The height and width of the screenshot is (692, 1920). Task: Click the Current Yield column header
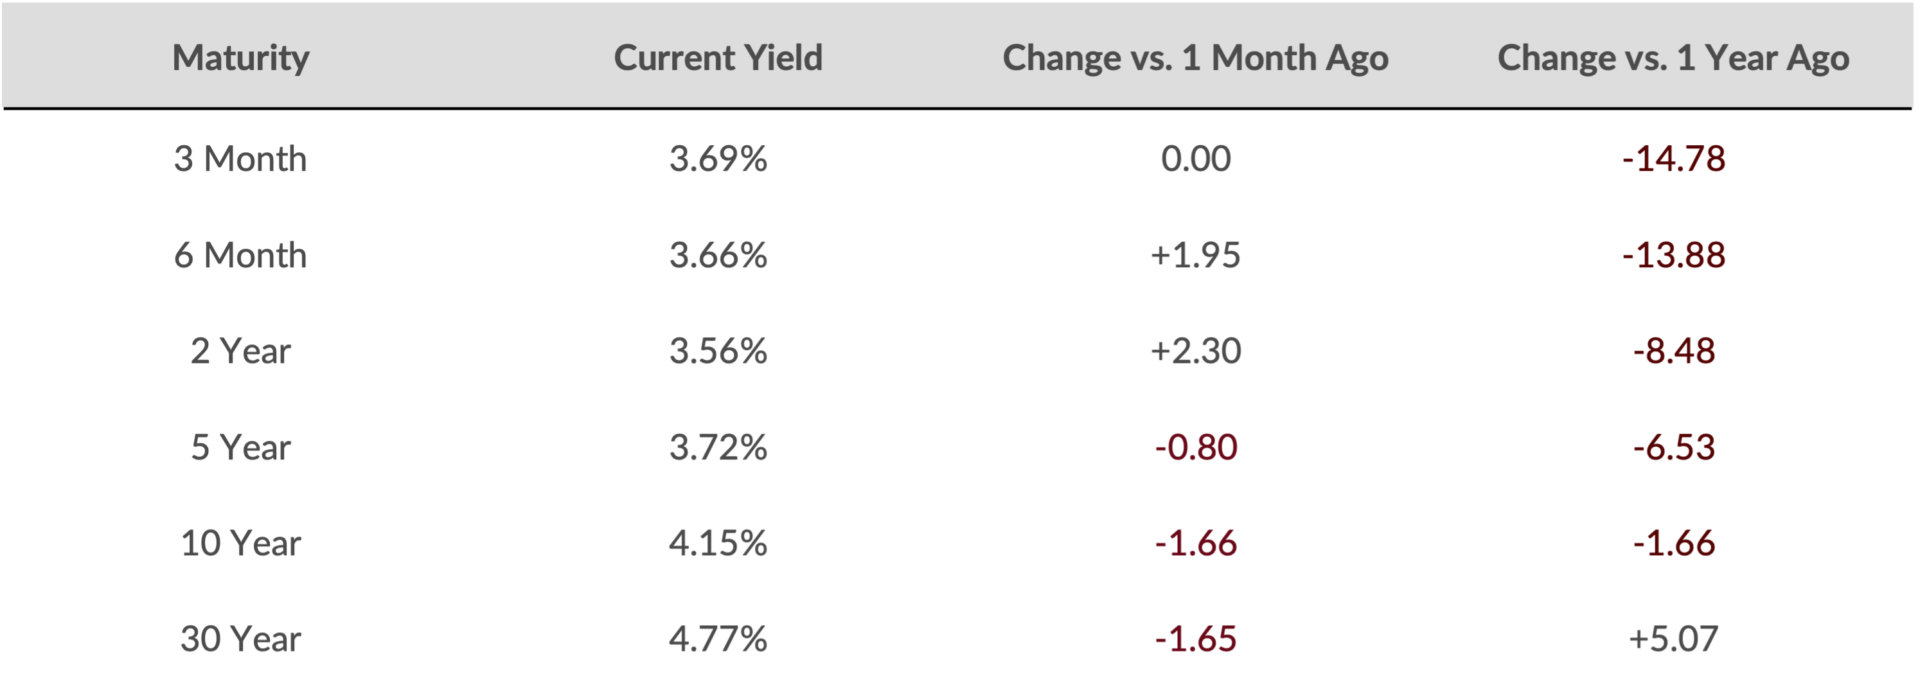(x=718, y=58)
